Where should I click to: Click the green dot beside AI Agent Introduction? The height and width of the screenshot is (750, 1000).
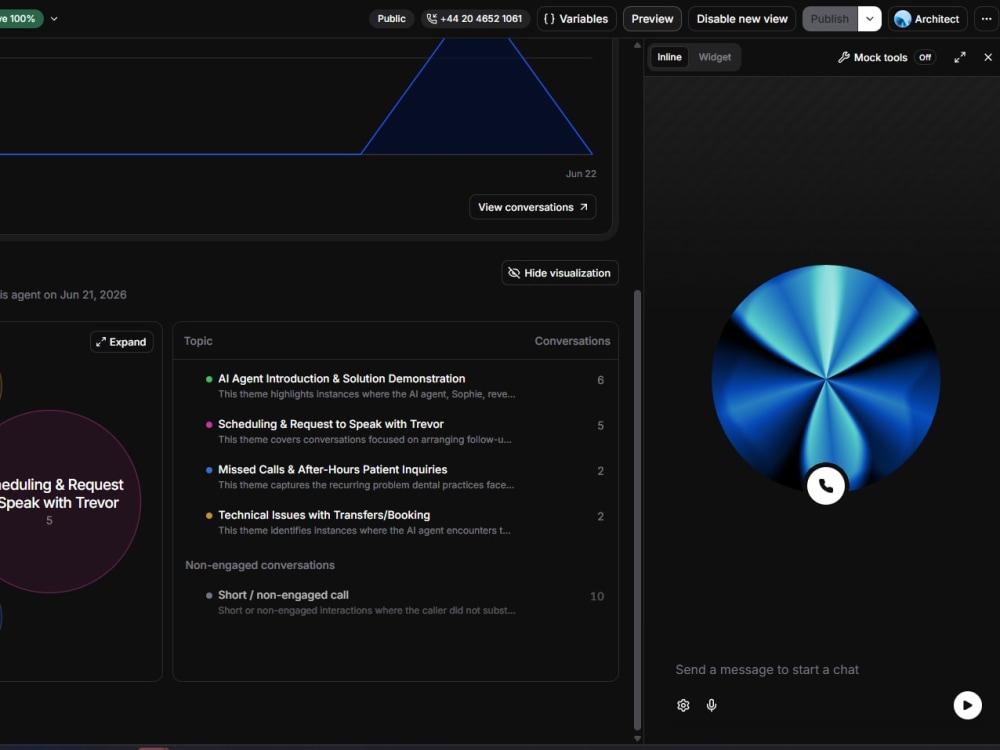(x=209, y=379)
